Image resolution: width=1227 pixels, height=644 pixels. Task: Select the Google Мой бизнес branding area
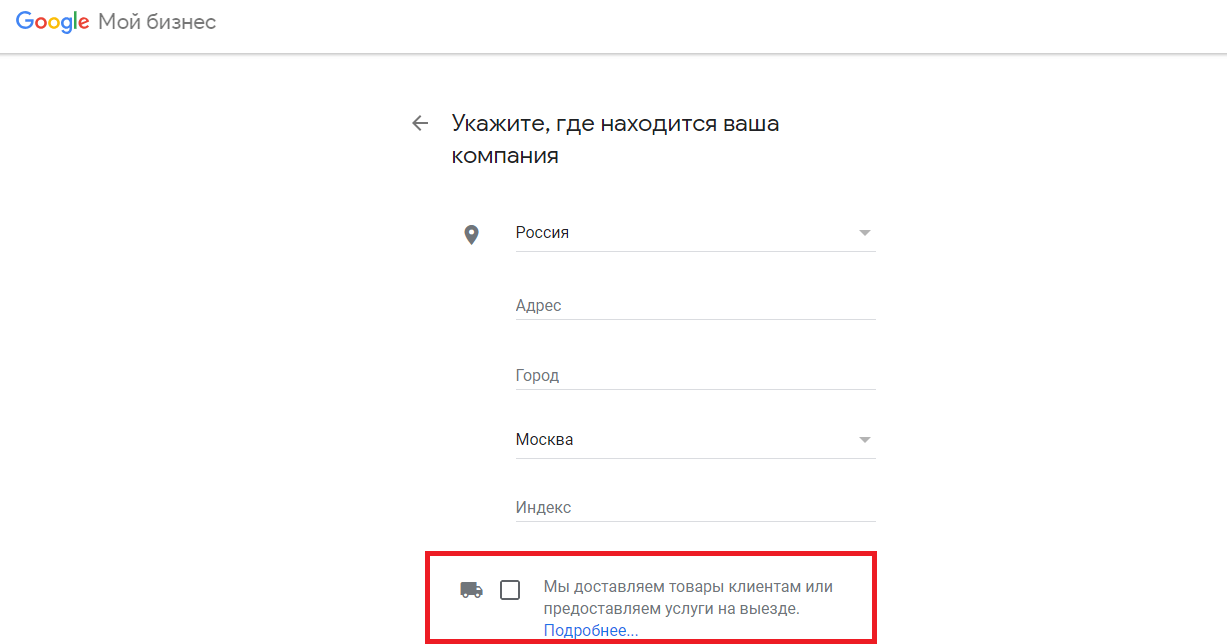point(115,21)
